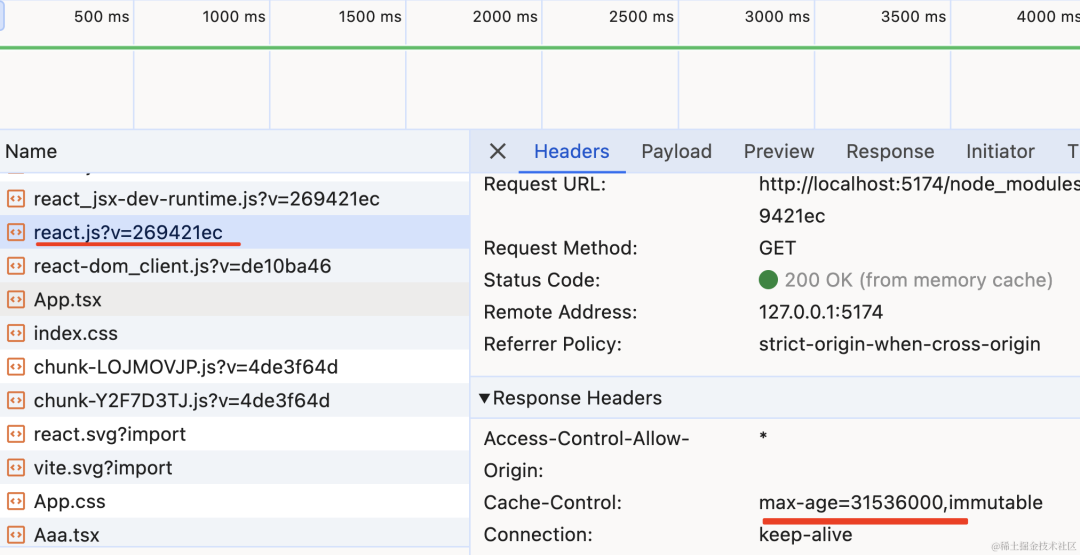Screen dimensions: 1080x555
Task: Switch to the Payload tab
Action: click(676, 151)
